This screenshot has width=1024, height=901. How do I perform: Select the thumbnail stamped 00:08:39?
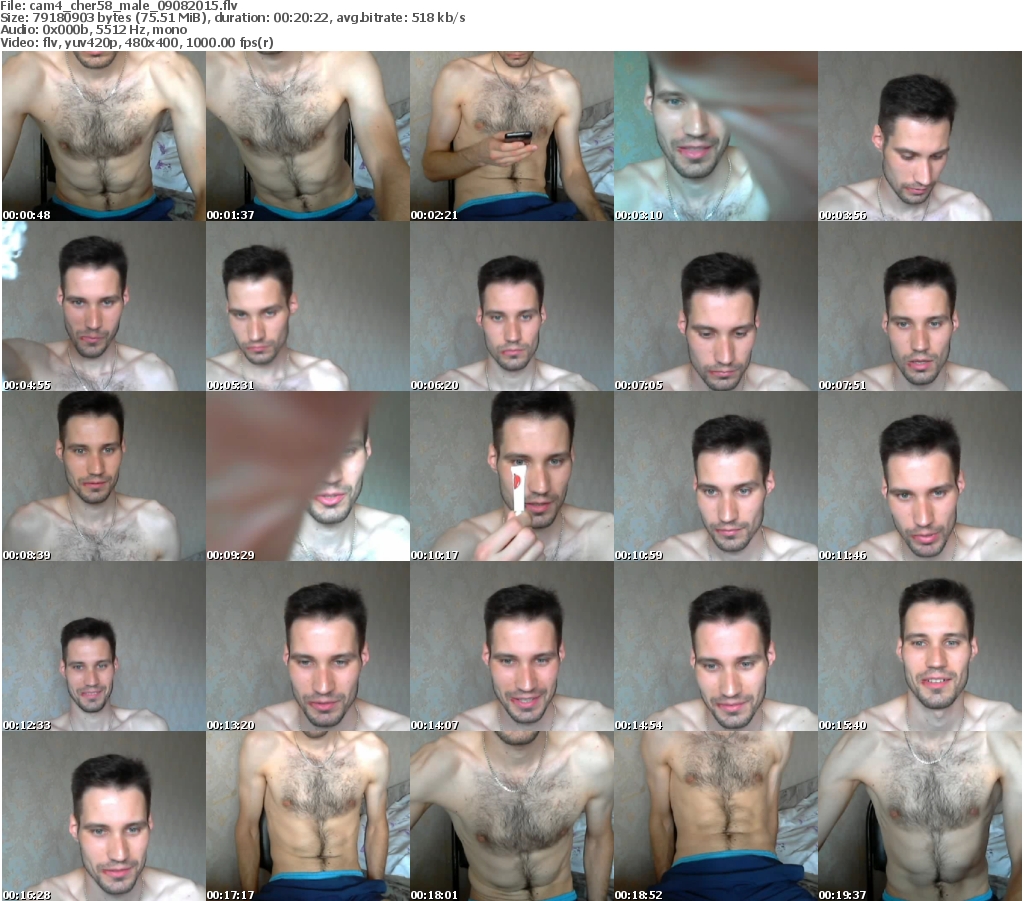coord(104,476)
